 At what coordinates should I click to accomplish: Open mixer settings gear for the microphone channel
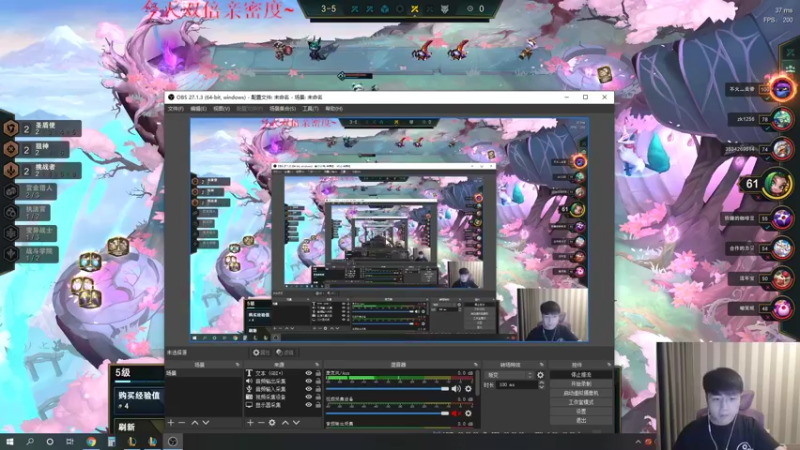coord(468,389)
